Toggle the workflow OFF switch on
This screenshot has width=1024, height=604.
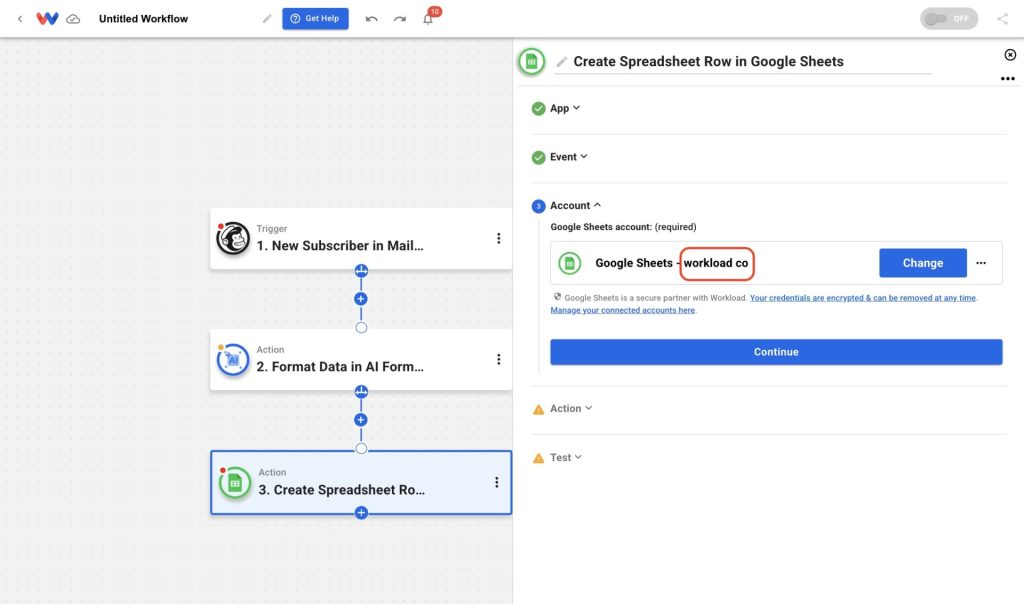coord(949,18)
